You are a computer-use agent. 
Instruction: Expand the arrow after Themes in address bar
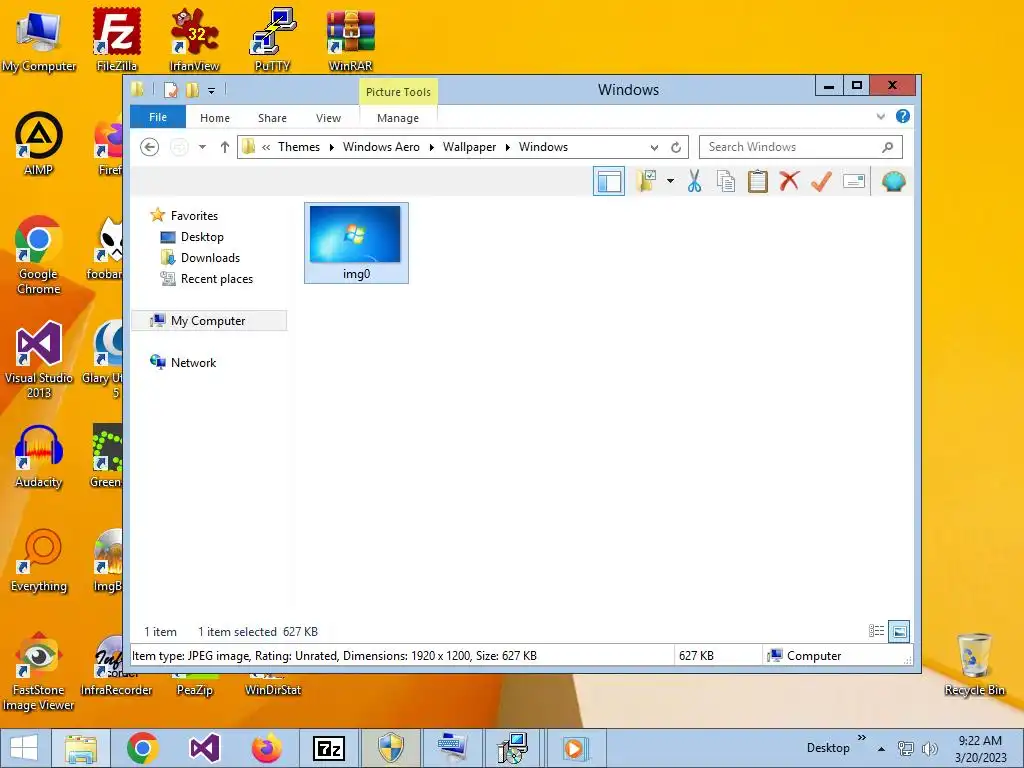[332, 147]
